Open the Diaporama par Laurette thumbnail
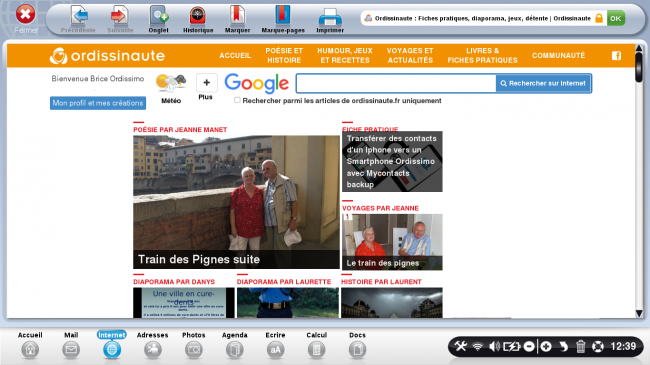This screenshot has width=650, height=365. 288,303
